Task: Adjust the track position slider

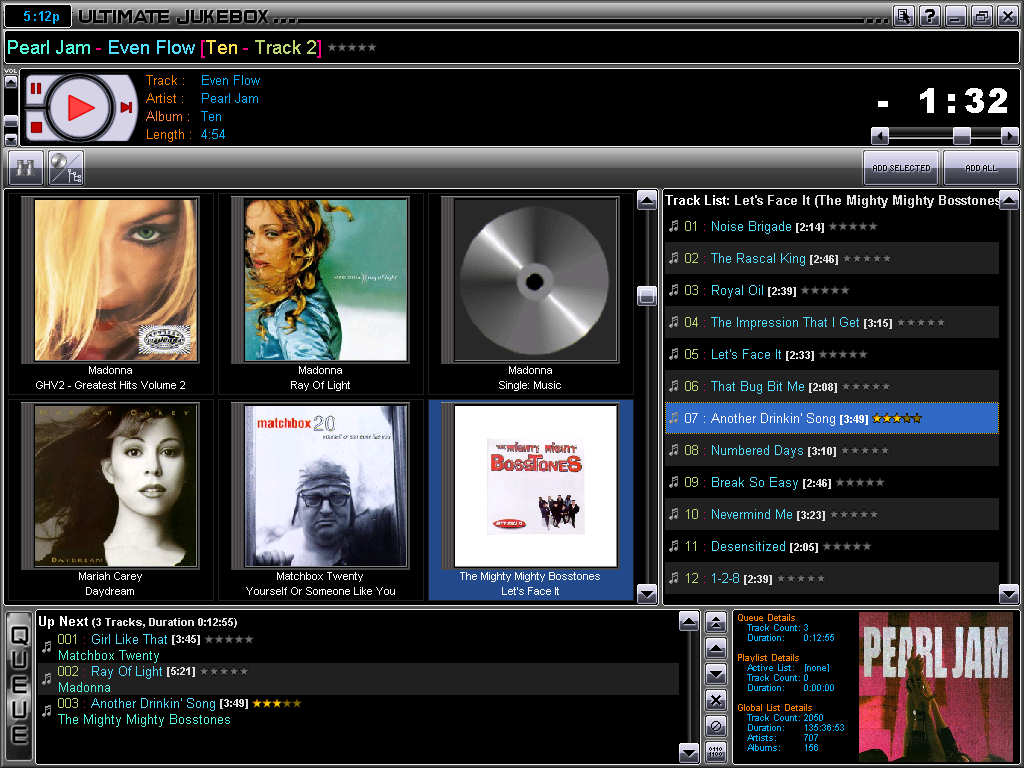Action: (962, 134)
